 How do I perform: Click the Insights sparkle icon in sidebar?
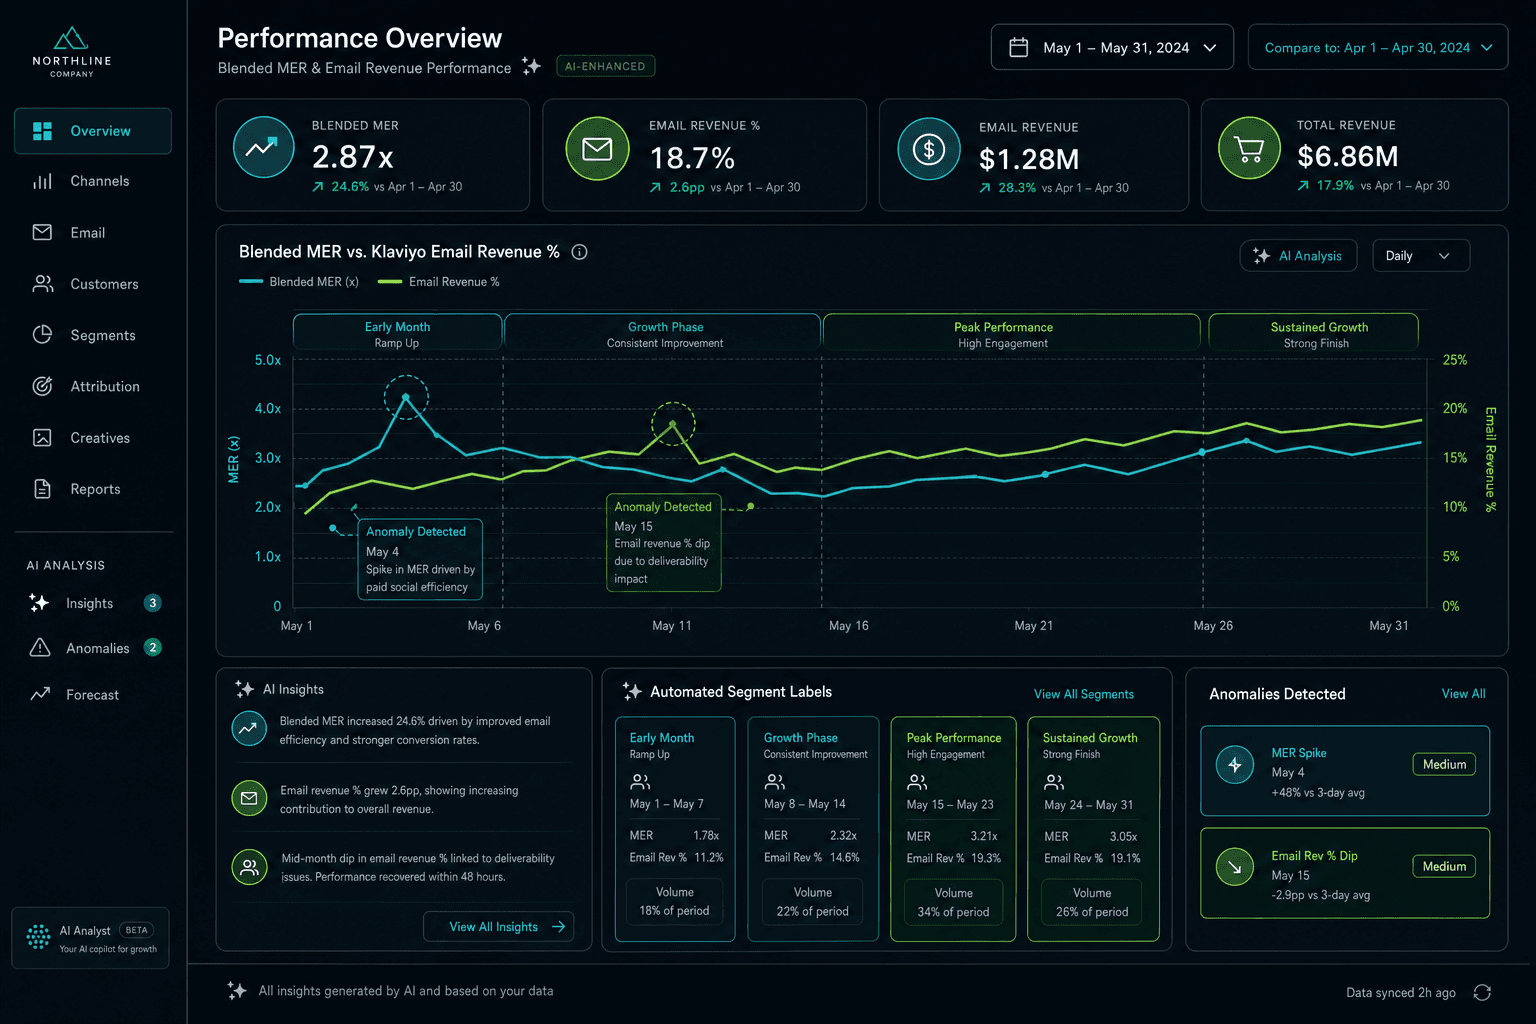(39, 603)
